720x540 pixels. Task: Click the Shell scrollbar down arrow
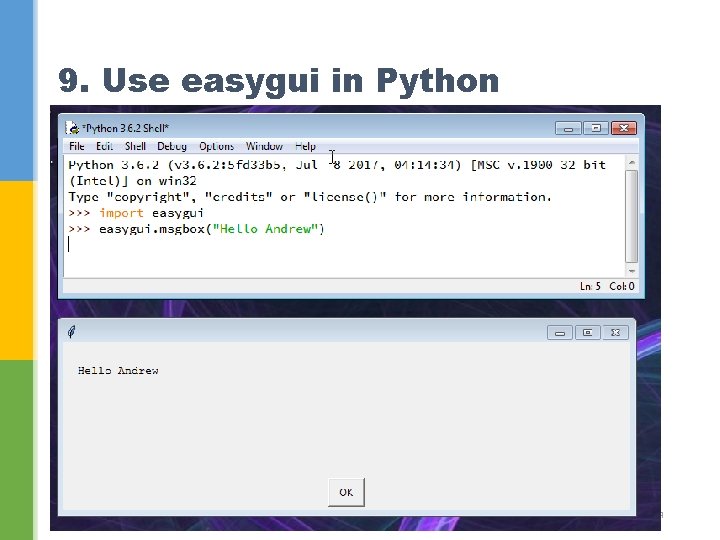pyautogui.click(x=632, y=271)
